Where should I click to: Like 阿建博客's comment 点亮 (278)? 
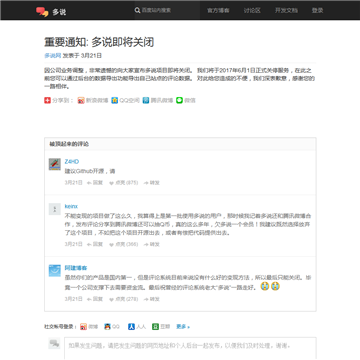coord(124,299)
